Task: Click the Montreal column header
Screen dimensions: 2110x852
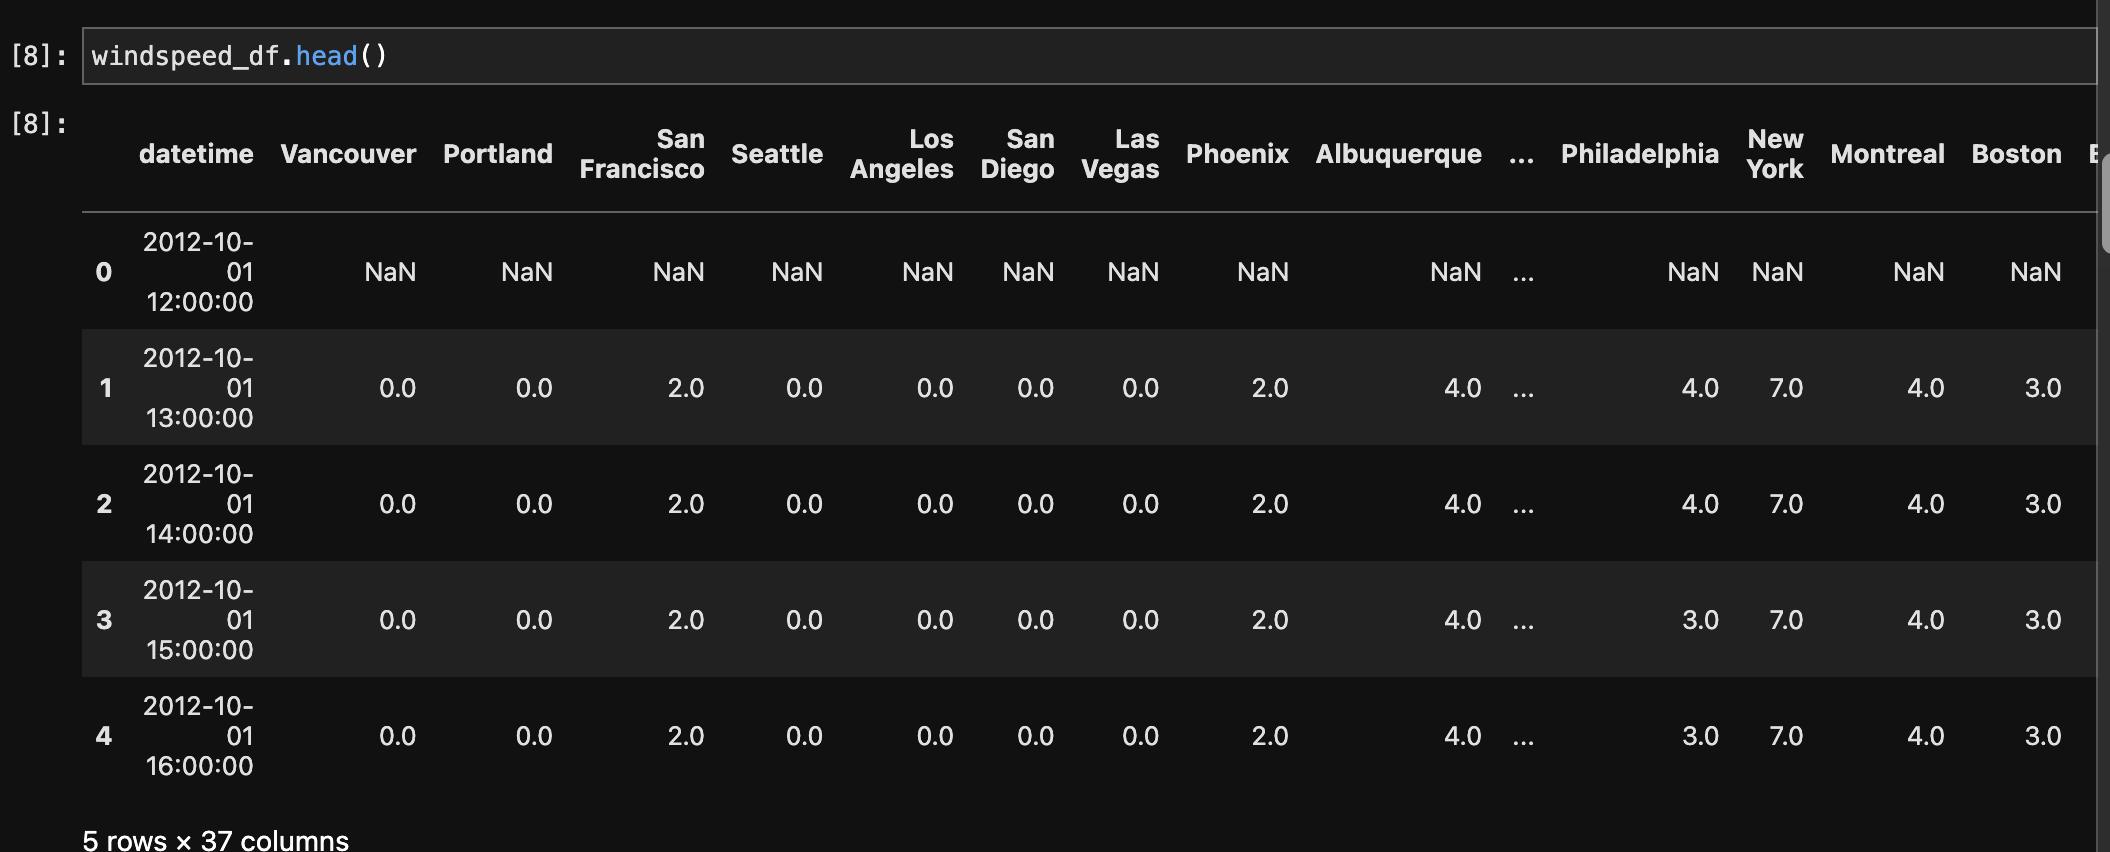Action: point(1887,154)
